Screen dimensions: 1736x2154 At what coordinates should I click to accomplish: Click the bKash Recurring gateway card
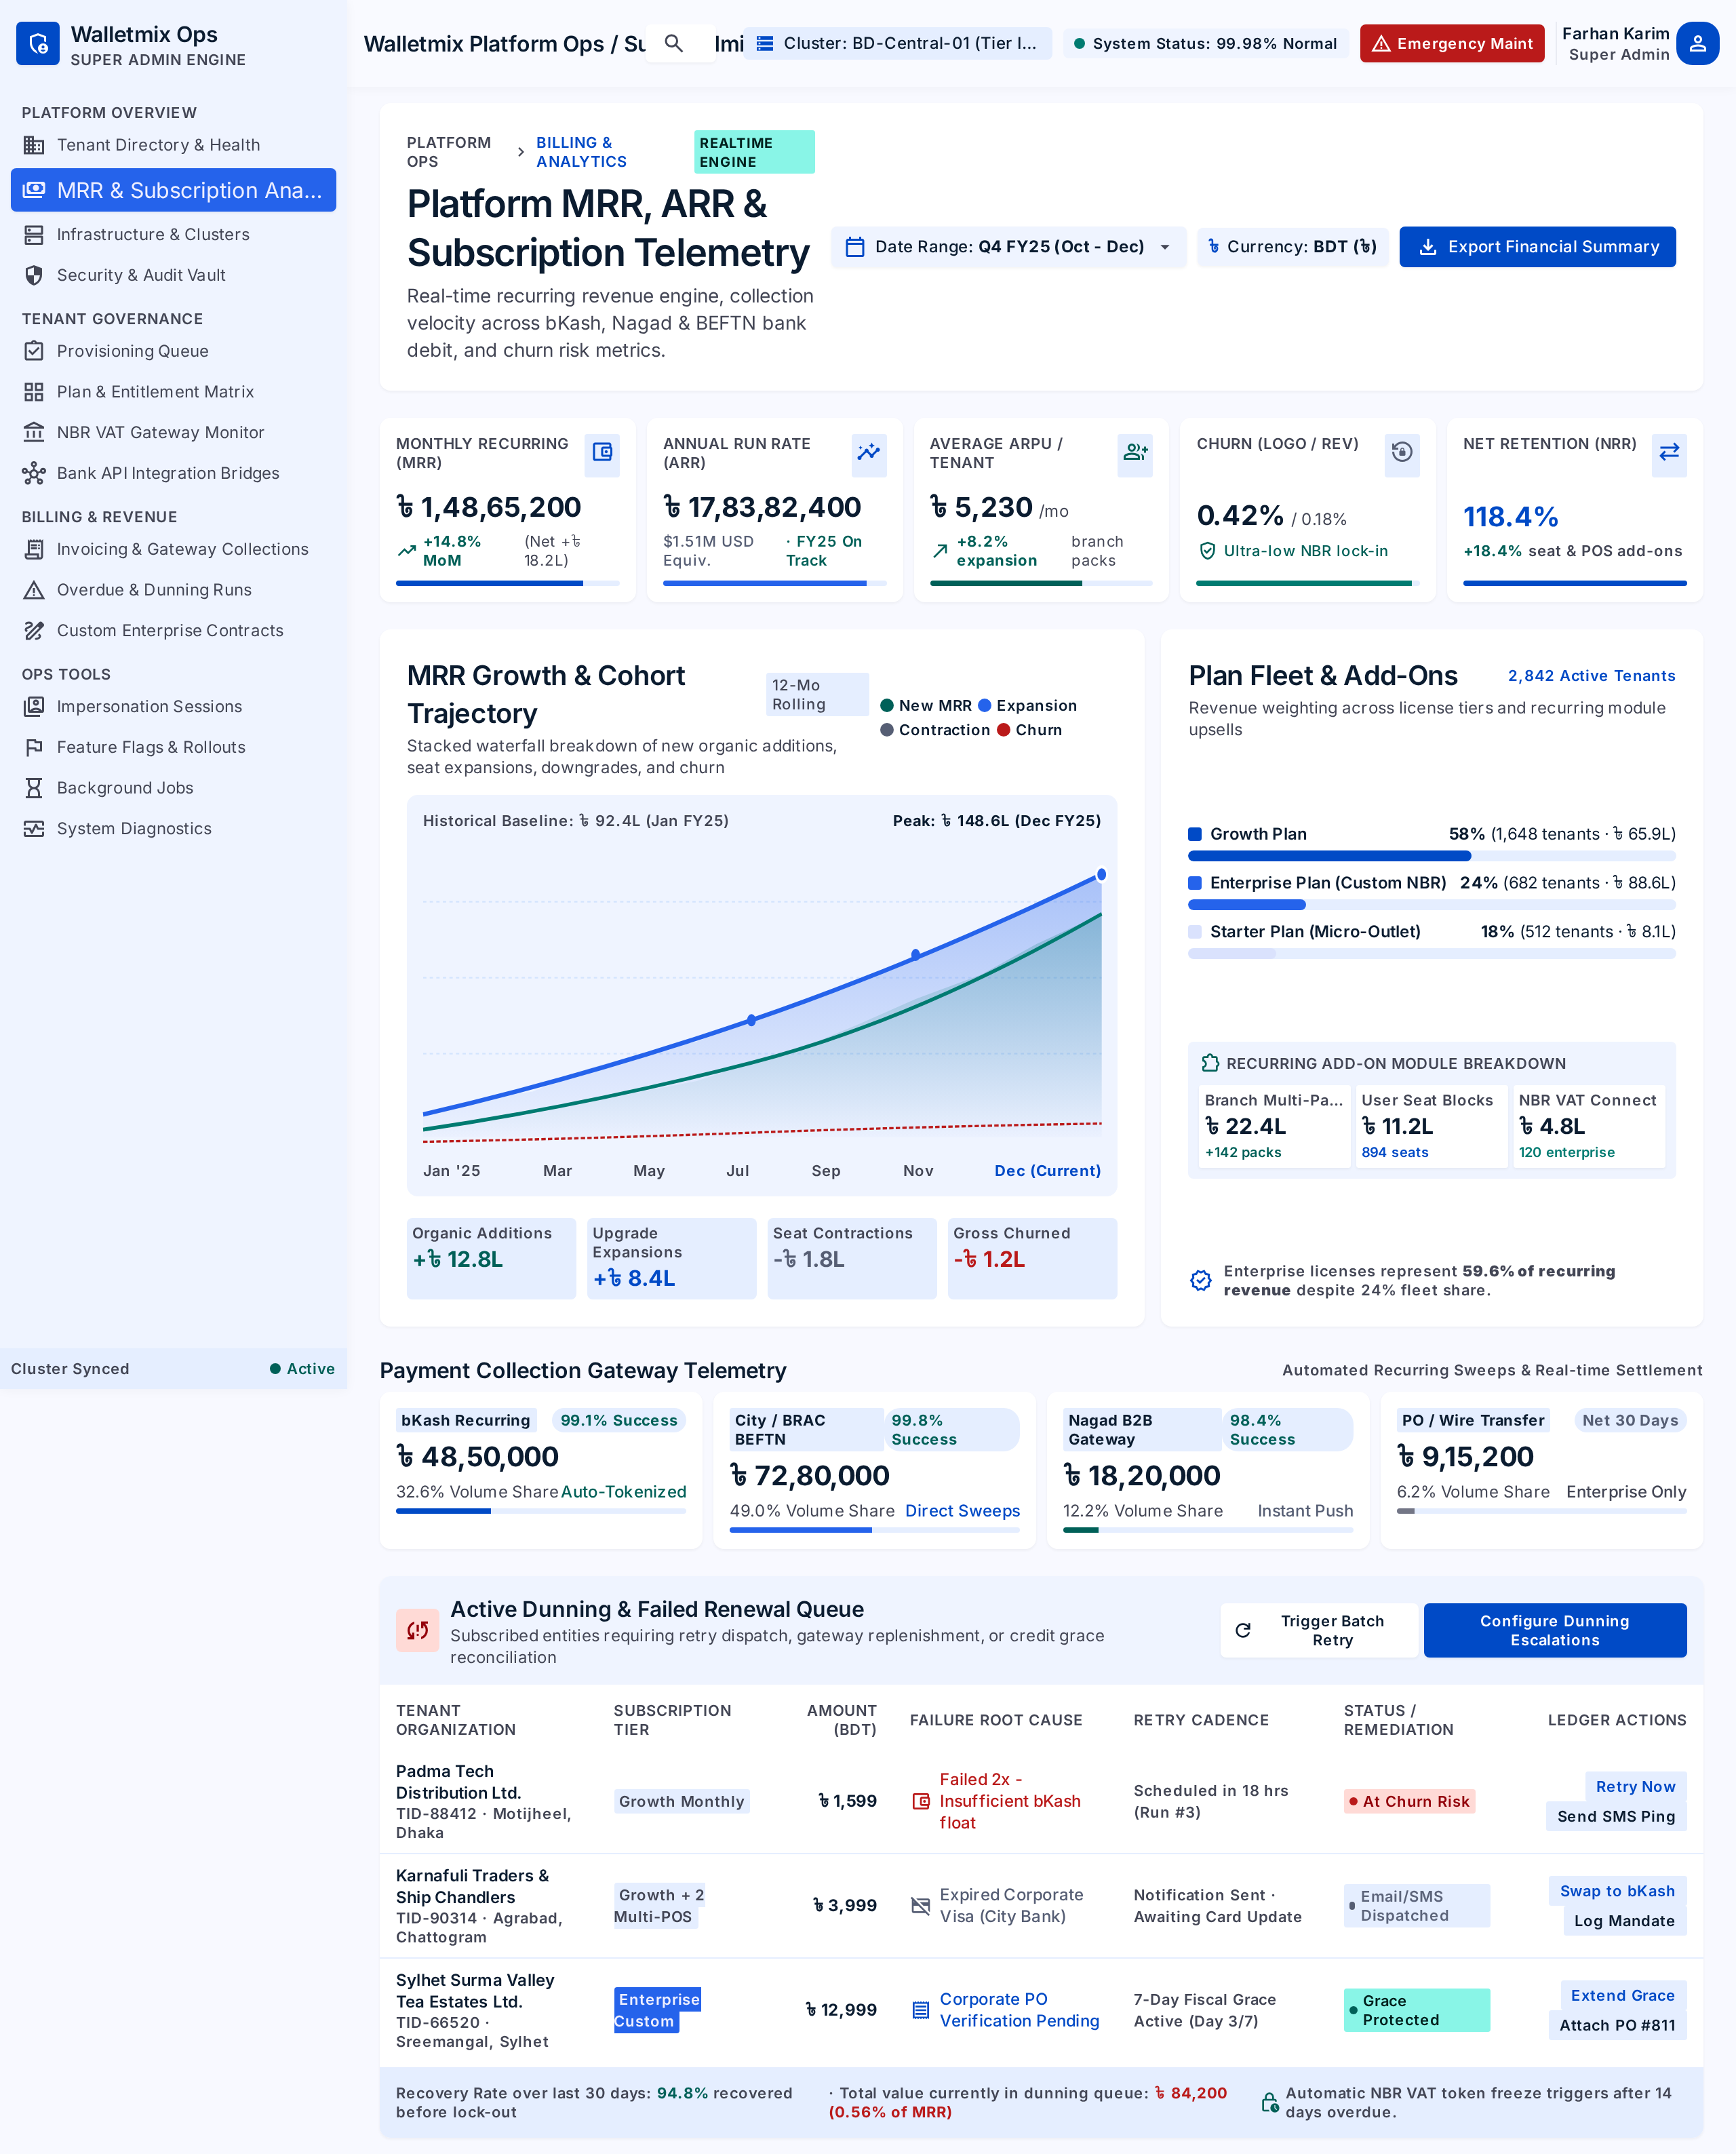541,1471
